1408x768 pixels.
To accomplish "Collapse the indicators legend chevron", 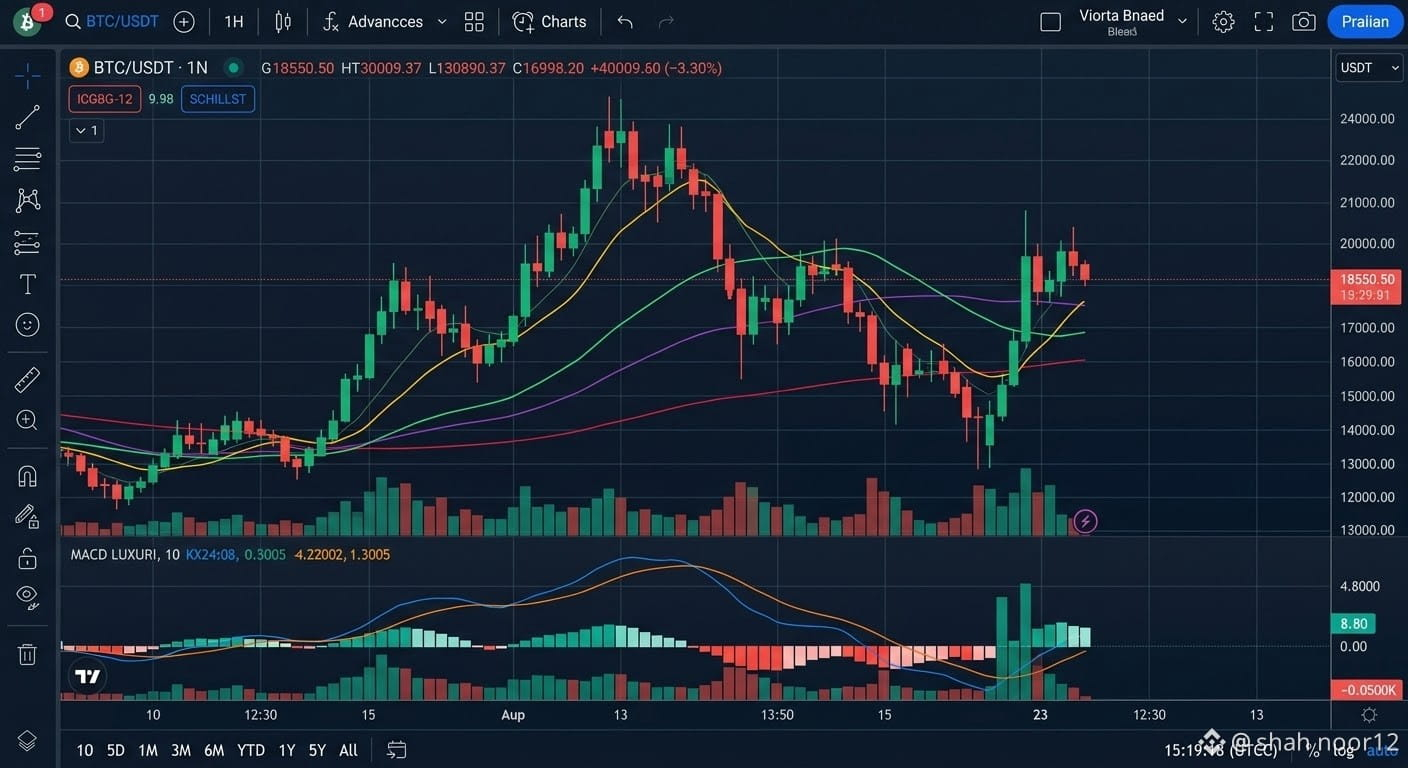I will (x=87, y=130).
